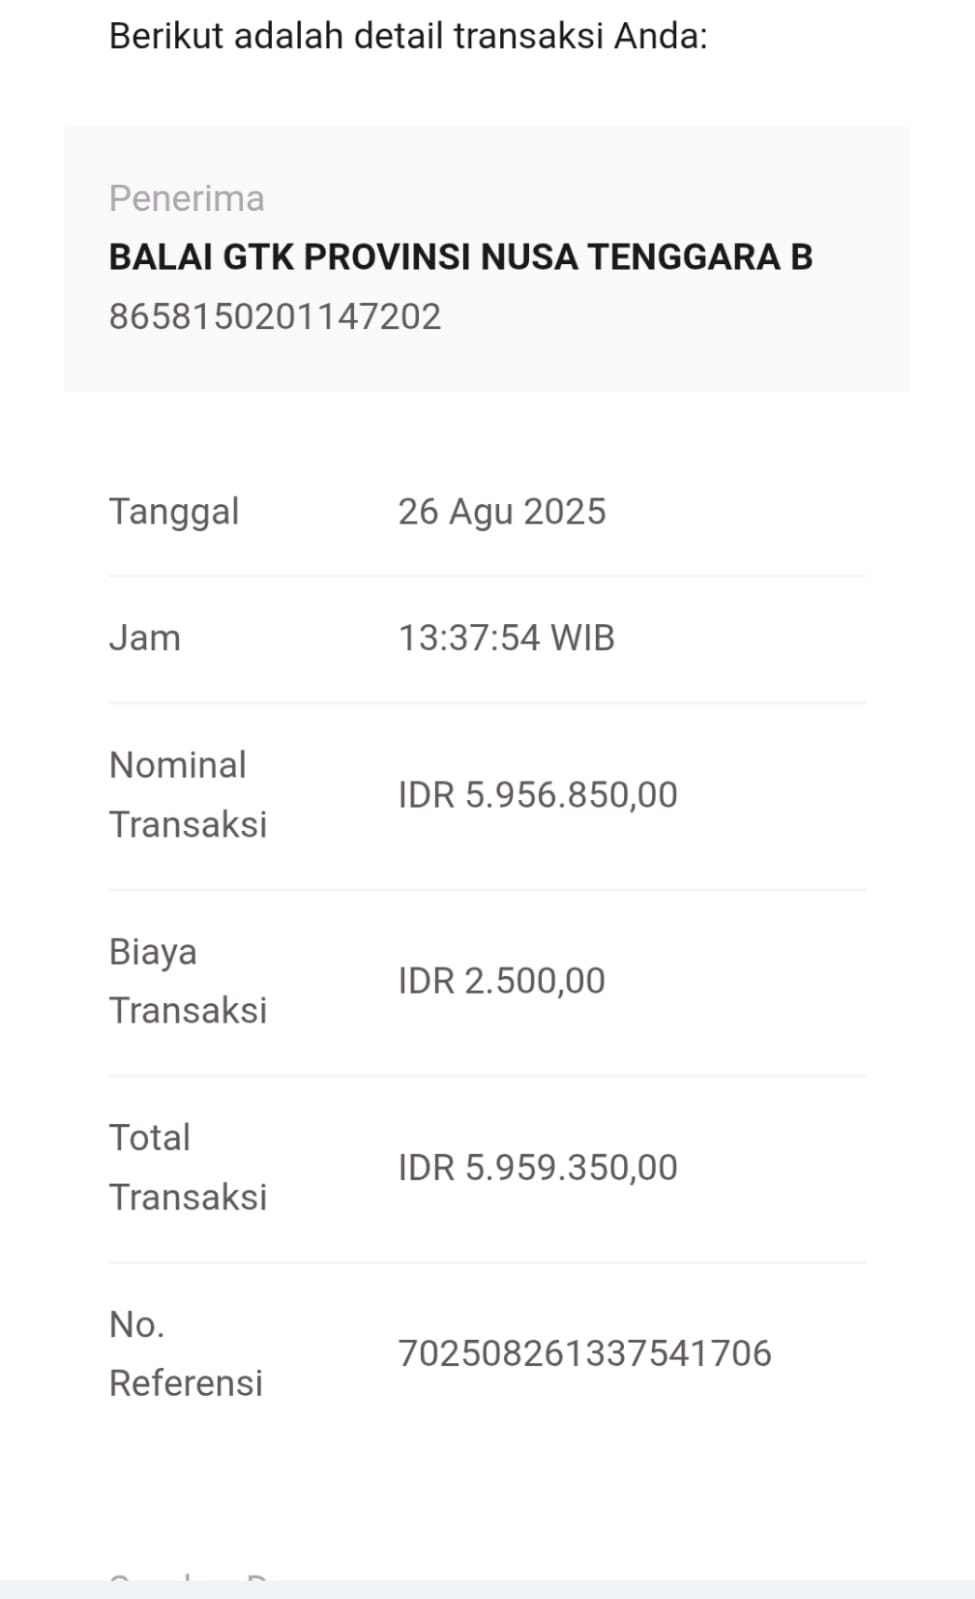Click the 'Total Transaksi' label
The width and height of the screenshot is (975, 1599).
click(x=188, y=1167)
